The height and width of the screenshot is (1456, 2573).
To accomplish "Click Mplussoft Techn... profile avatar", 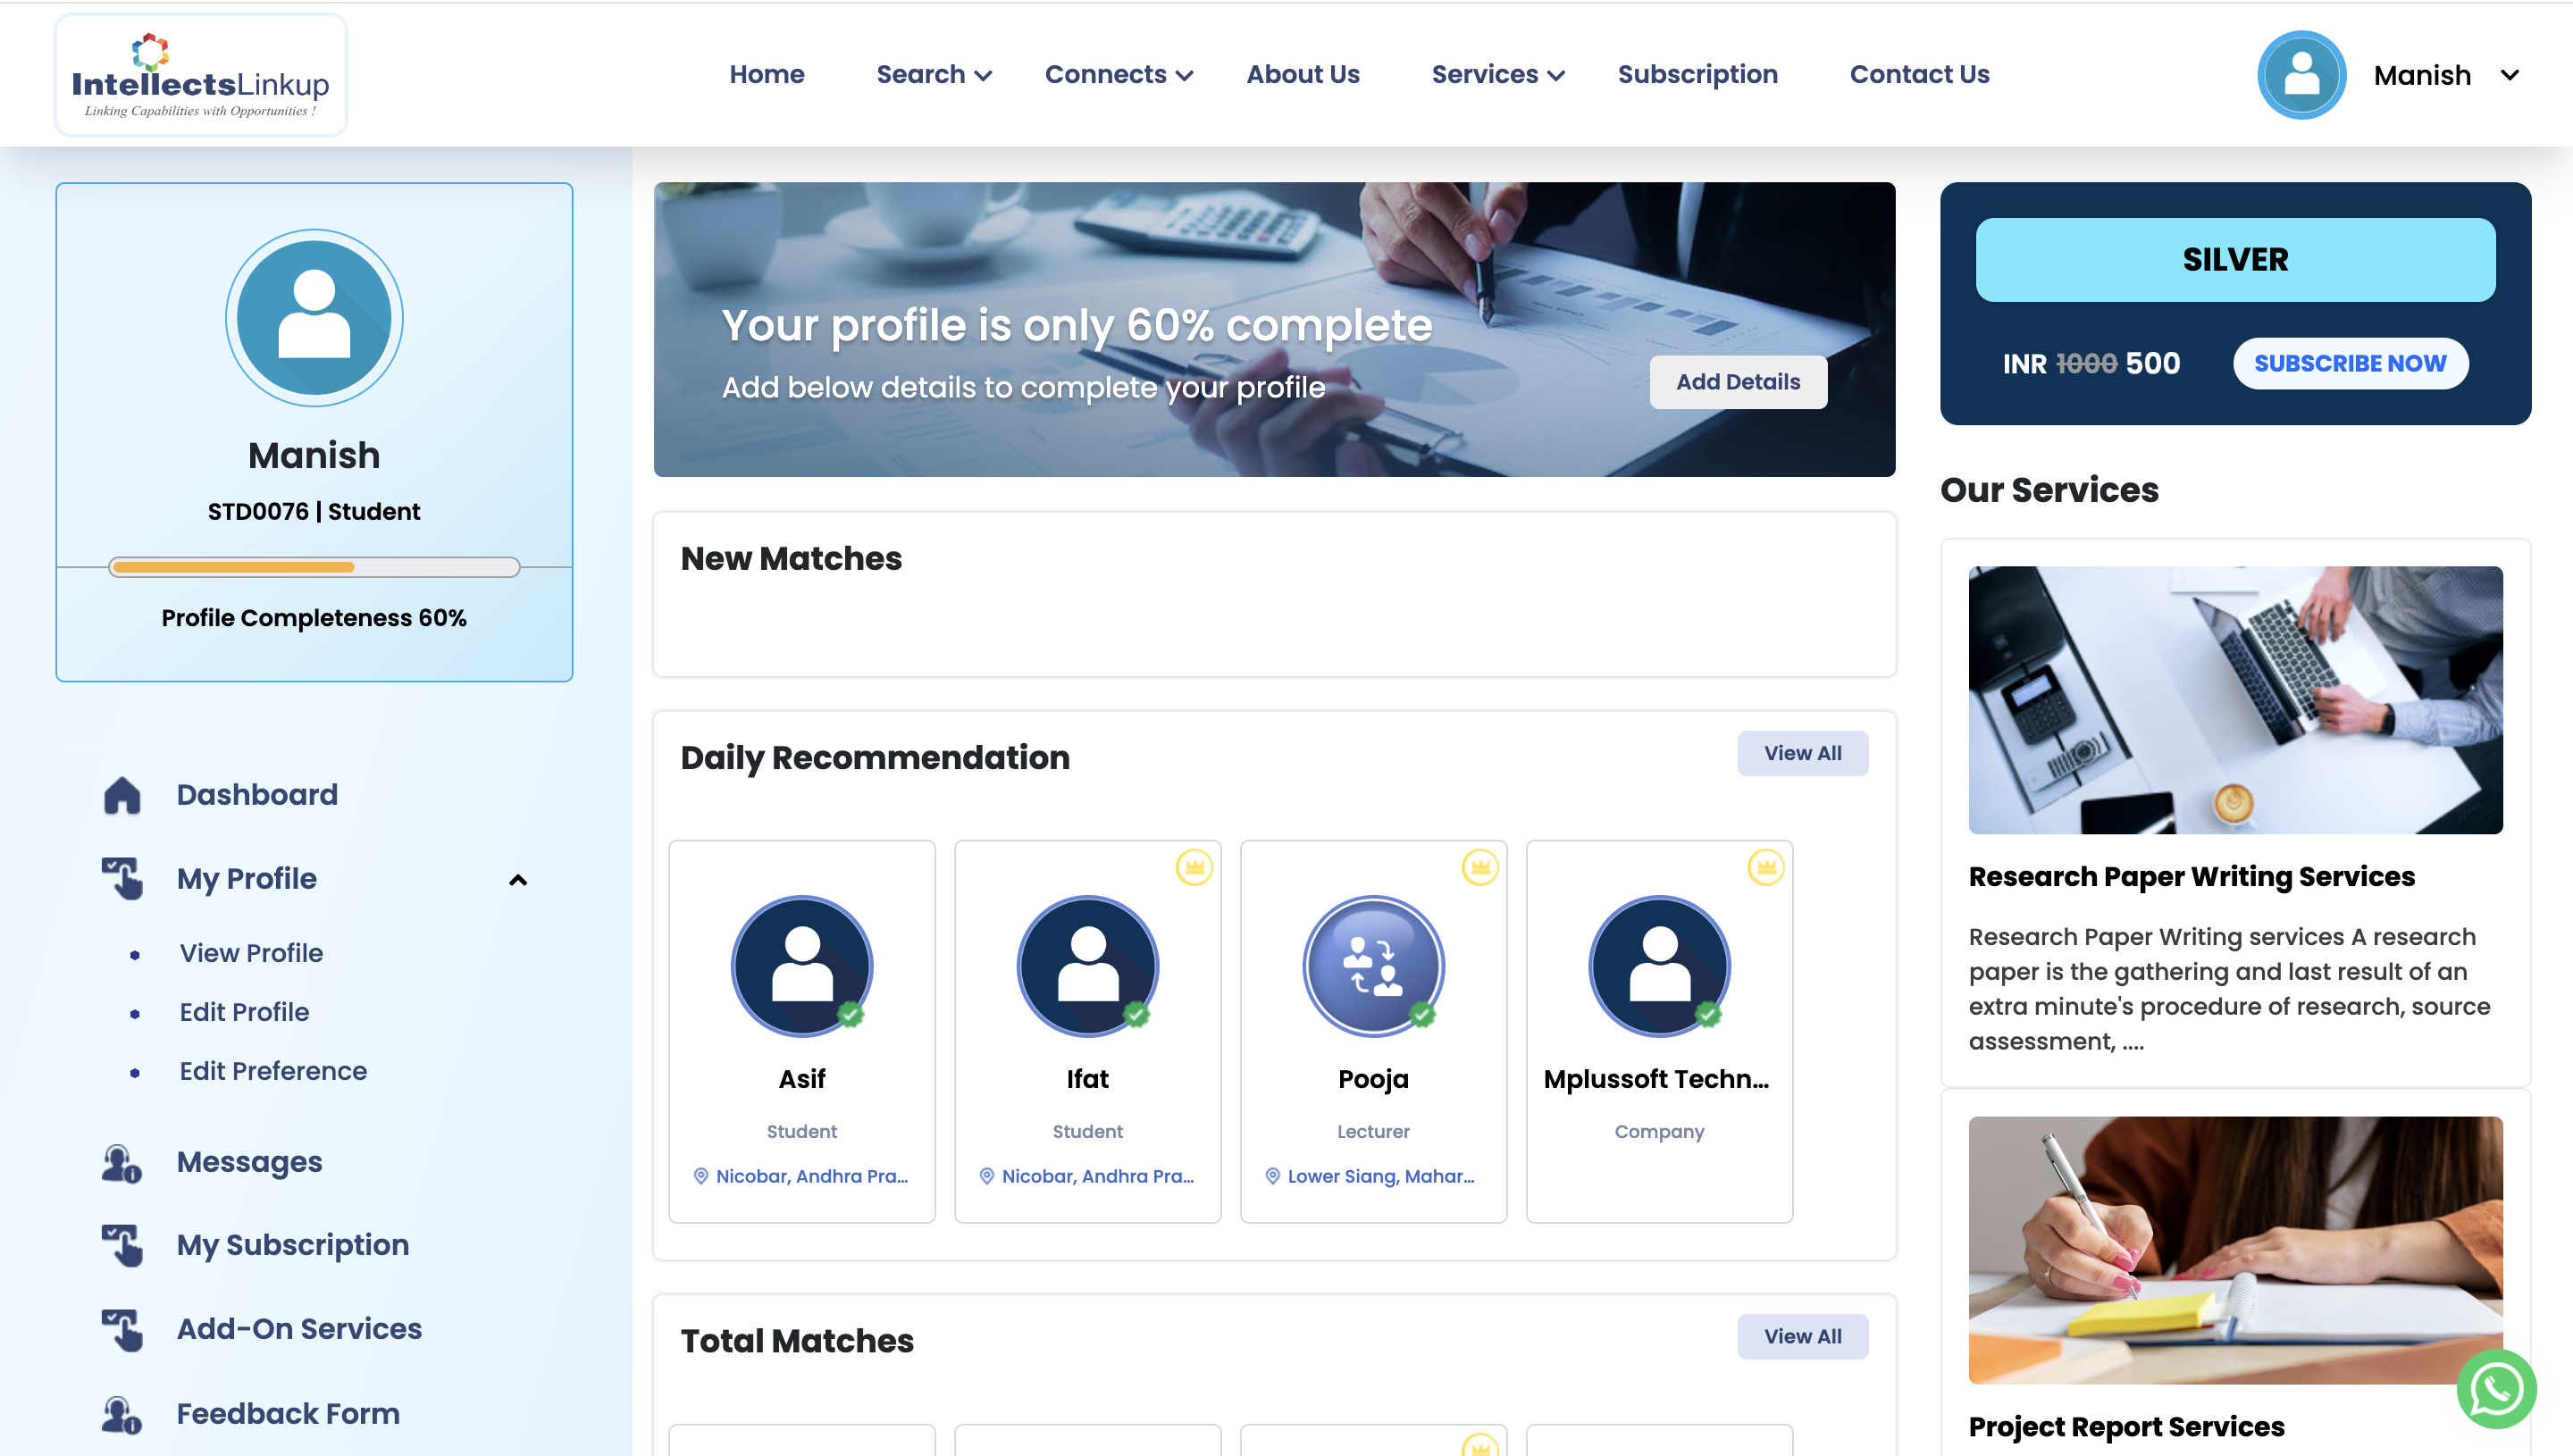I will tap(1660, 965).
